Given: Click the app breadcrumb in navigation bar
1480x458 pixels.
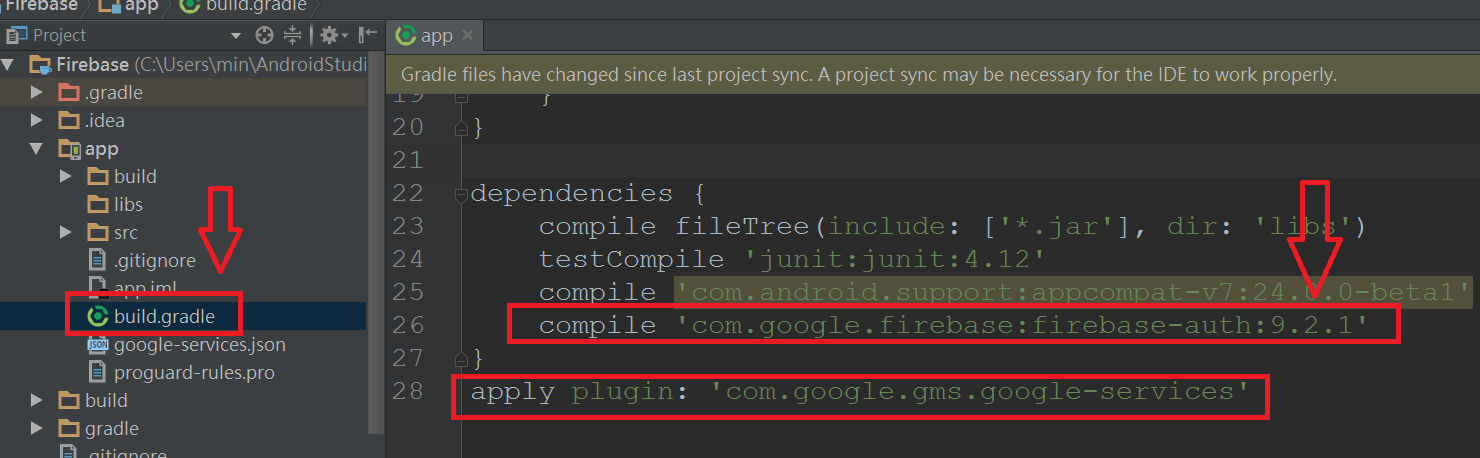Looking at the screenshot, I should click(130, 6).
